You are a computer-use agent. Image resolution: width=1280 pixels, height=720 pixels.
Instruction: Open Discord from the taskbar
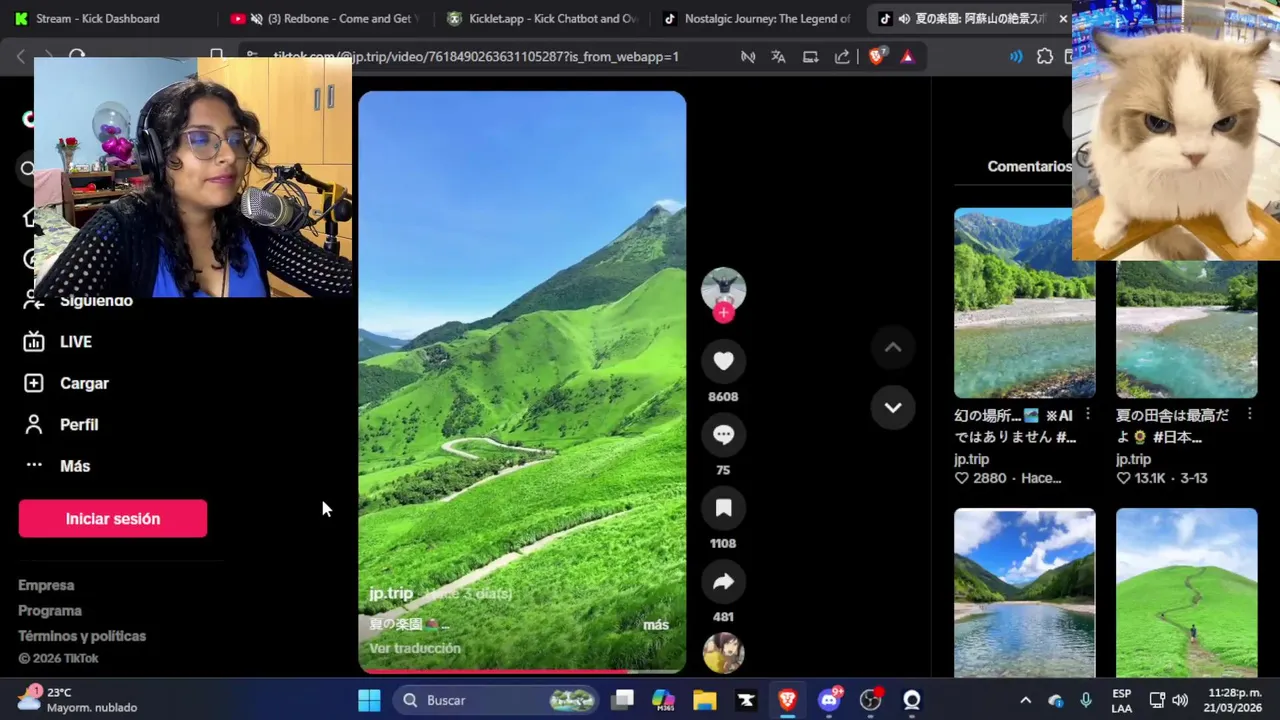pos(829,700)
